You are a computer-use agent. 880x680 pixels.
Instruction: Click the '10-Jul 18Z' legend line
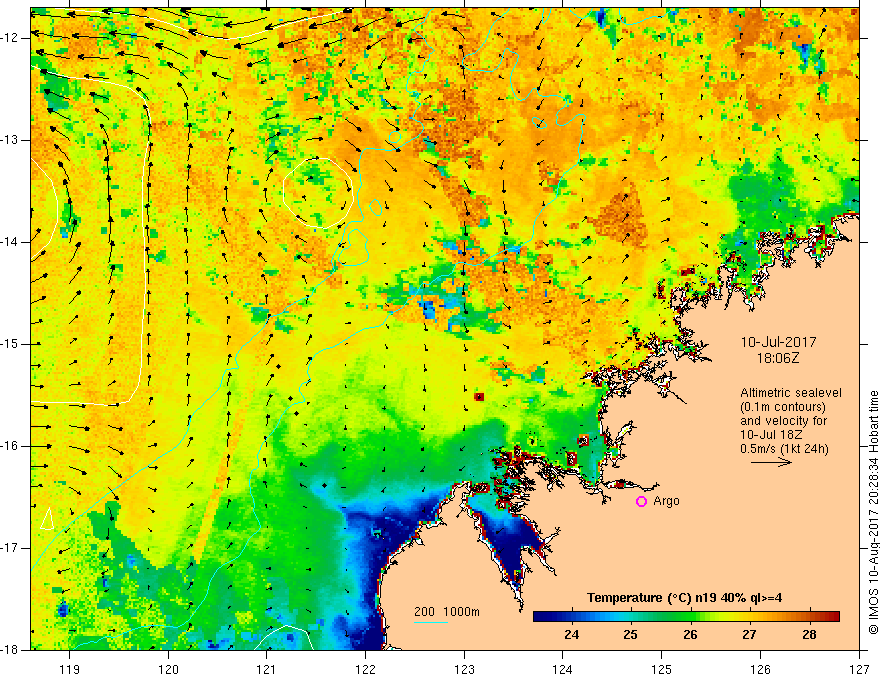[771, 435]
